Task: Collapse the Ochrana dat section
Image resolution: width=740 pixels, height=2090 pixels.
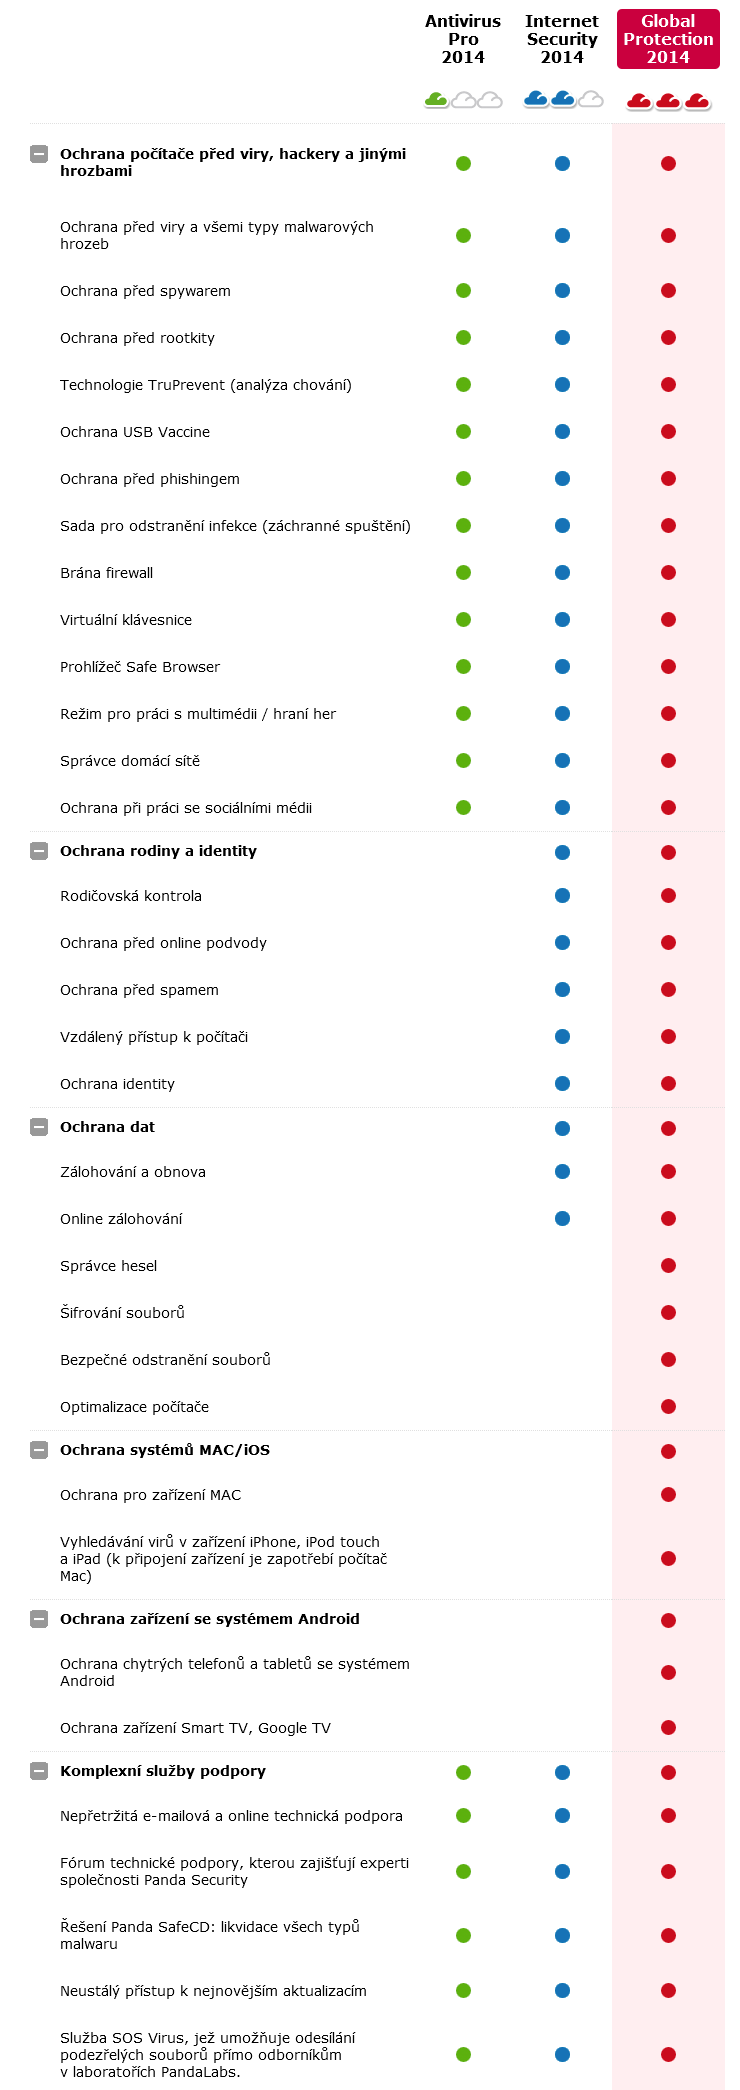Action: tap(39, 1127)
